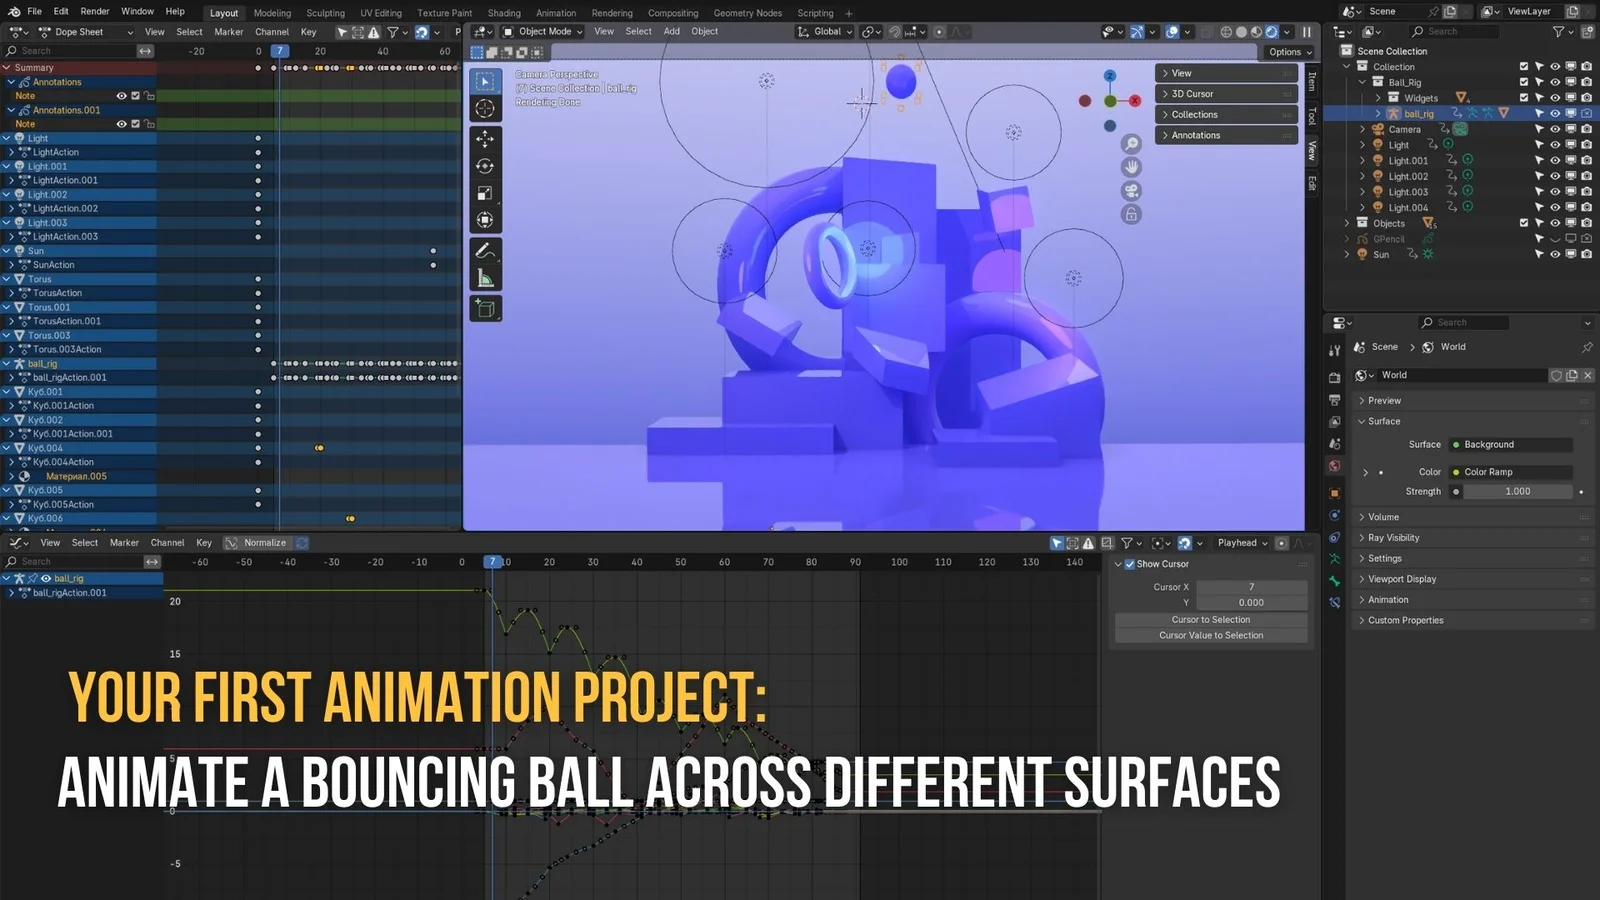Click the Cursor X value field
This screenshot has height=900, width=1600.
click(x=1252, y=587)
